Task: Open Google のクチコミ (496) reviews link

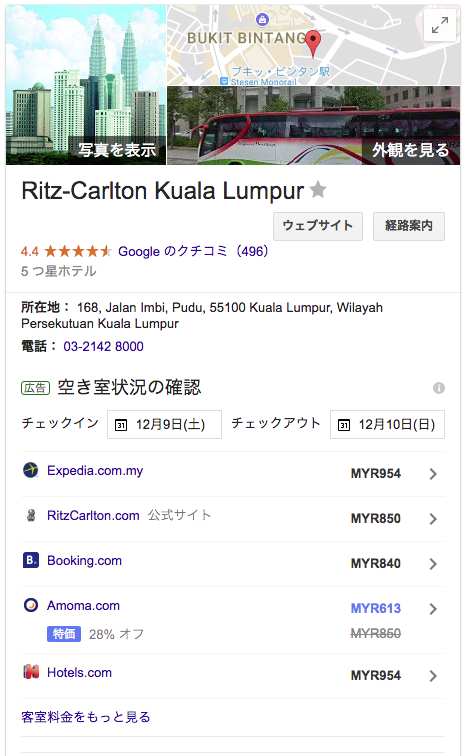Action: [x=193, y=251]
